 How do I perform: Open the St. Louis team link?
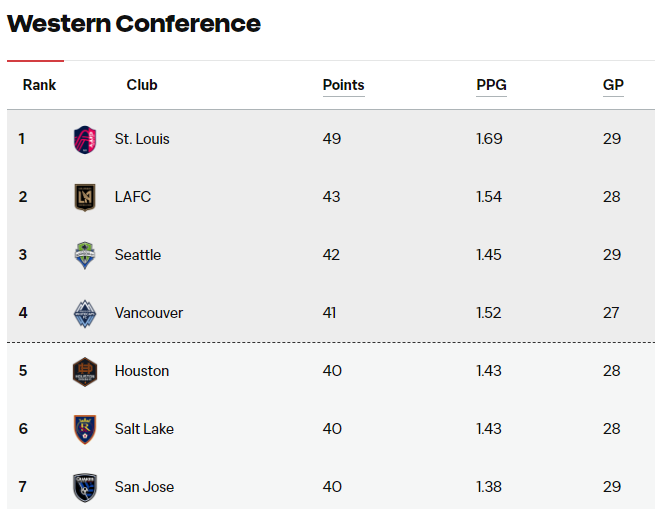pos(142,139)
